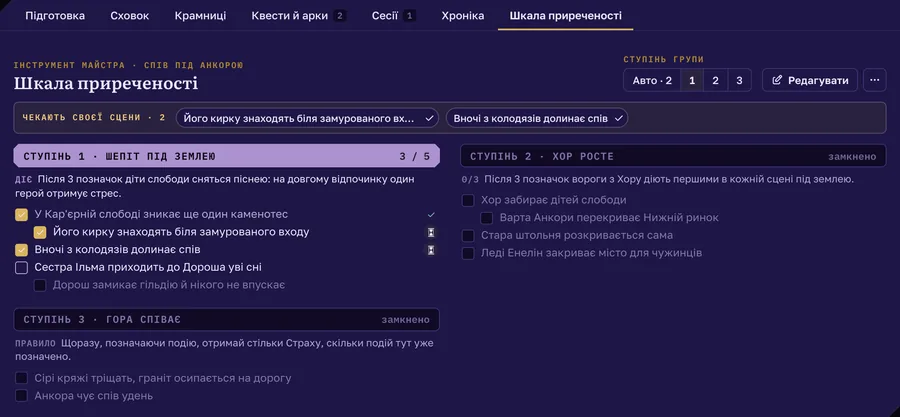Tick "Сірі кряжі тріщать, граніт осипається" checkbox

click(x=22, y=378)
